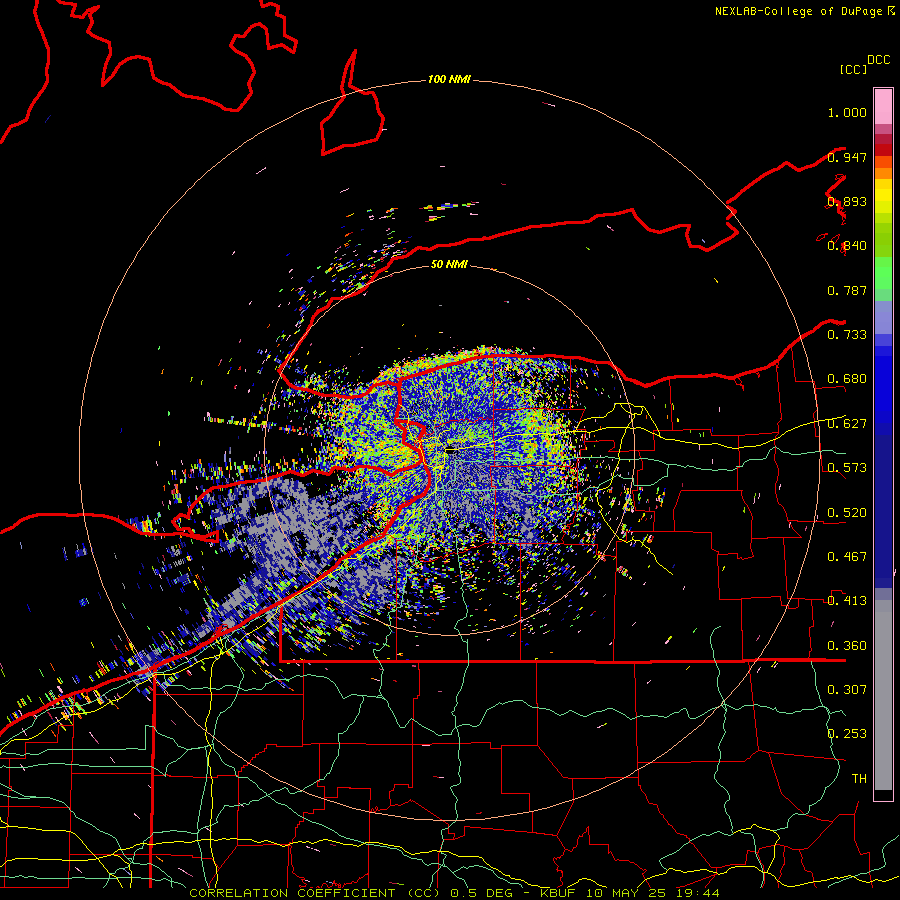The image size is (900, 900).
Task: Select the 0.413 colorbar value label
Action: point(847,601)
